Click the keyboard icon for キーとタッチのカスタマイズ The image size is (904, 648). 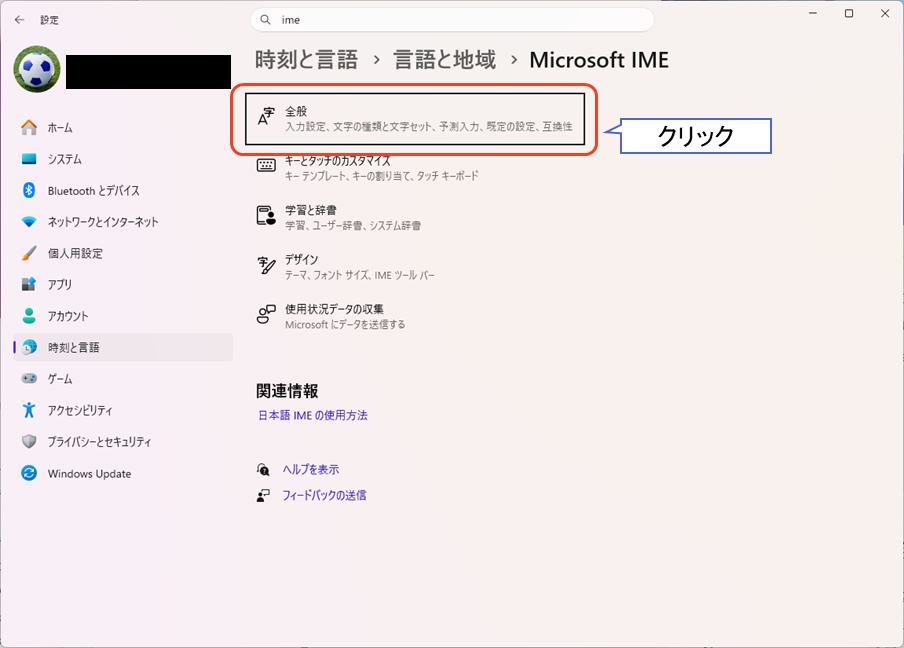(266, 165)
